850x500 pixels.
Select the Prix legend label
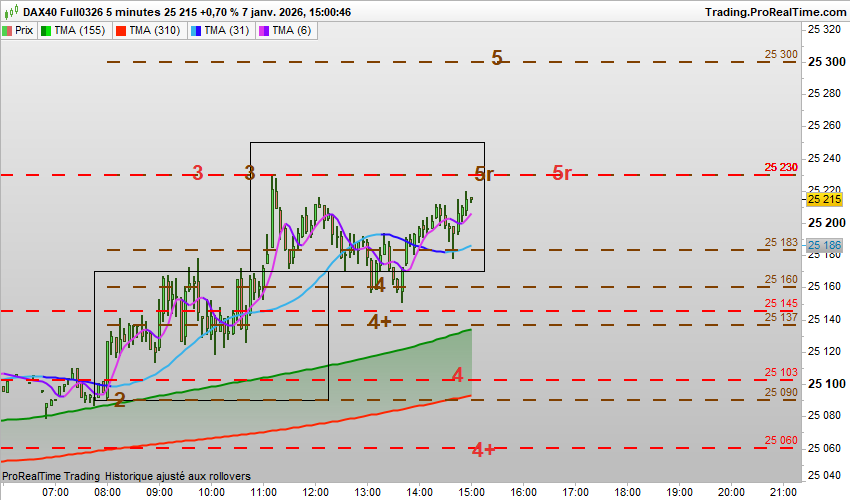coord(24,30)
